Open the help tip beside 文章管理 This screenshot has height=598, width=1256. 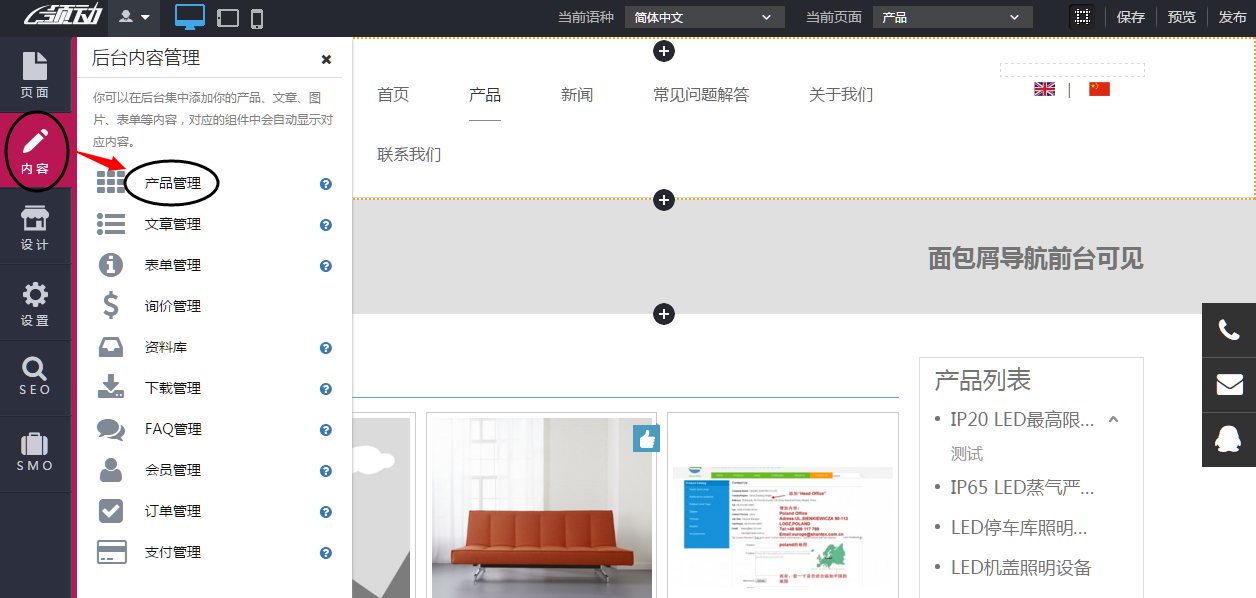tap(325, 225)
